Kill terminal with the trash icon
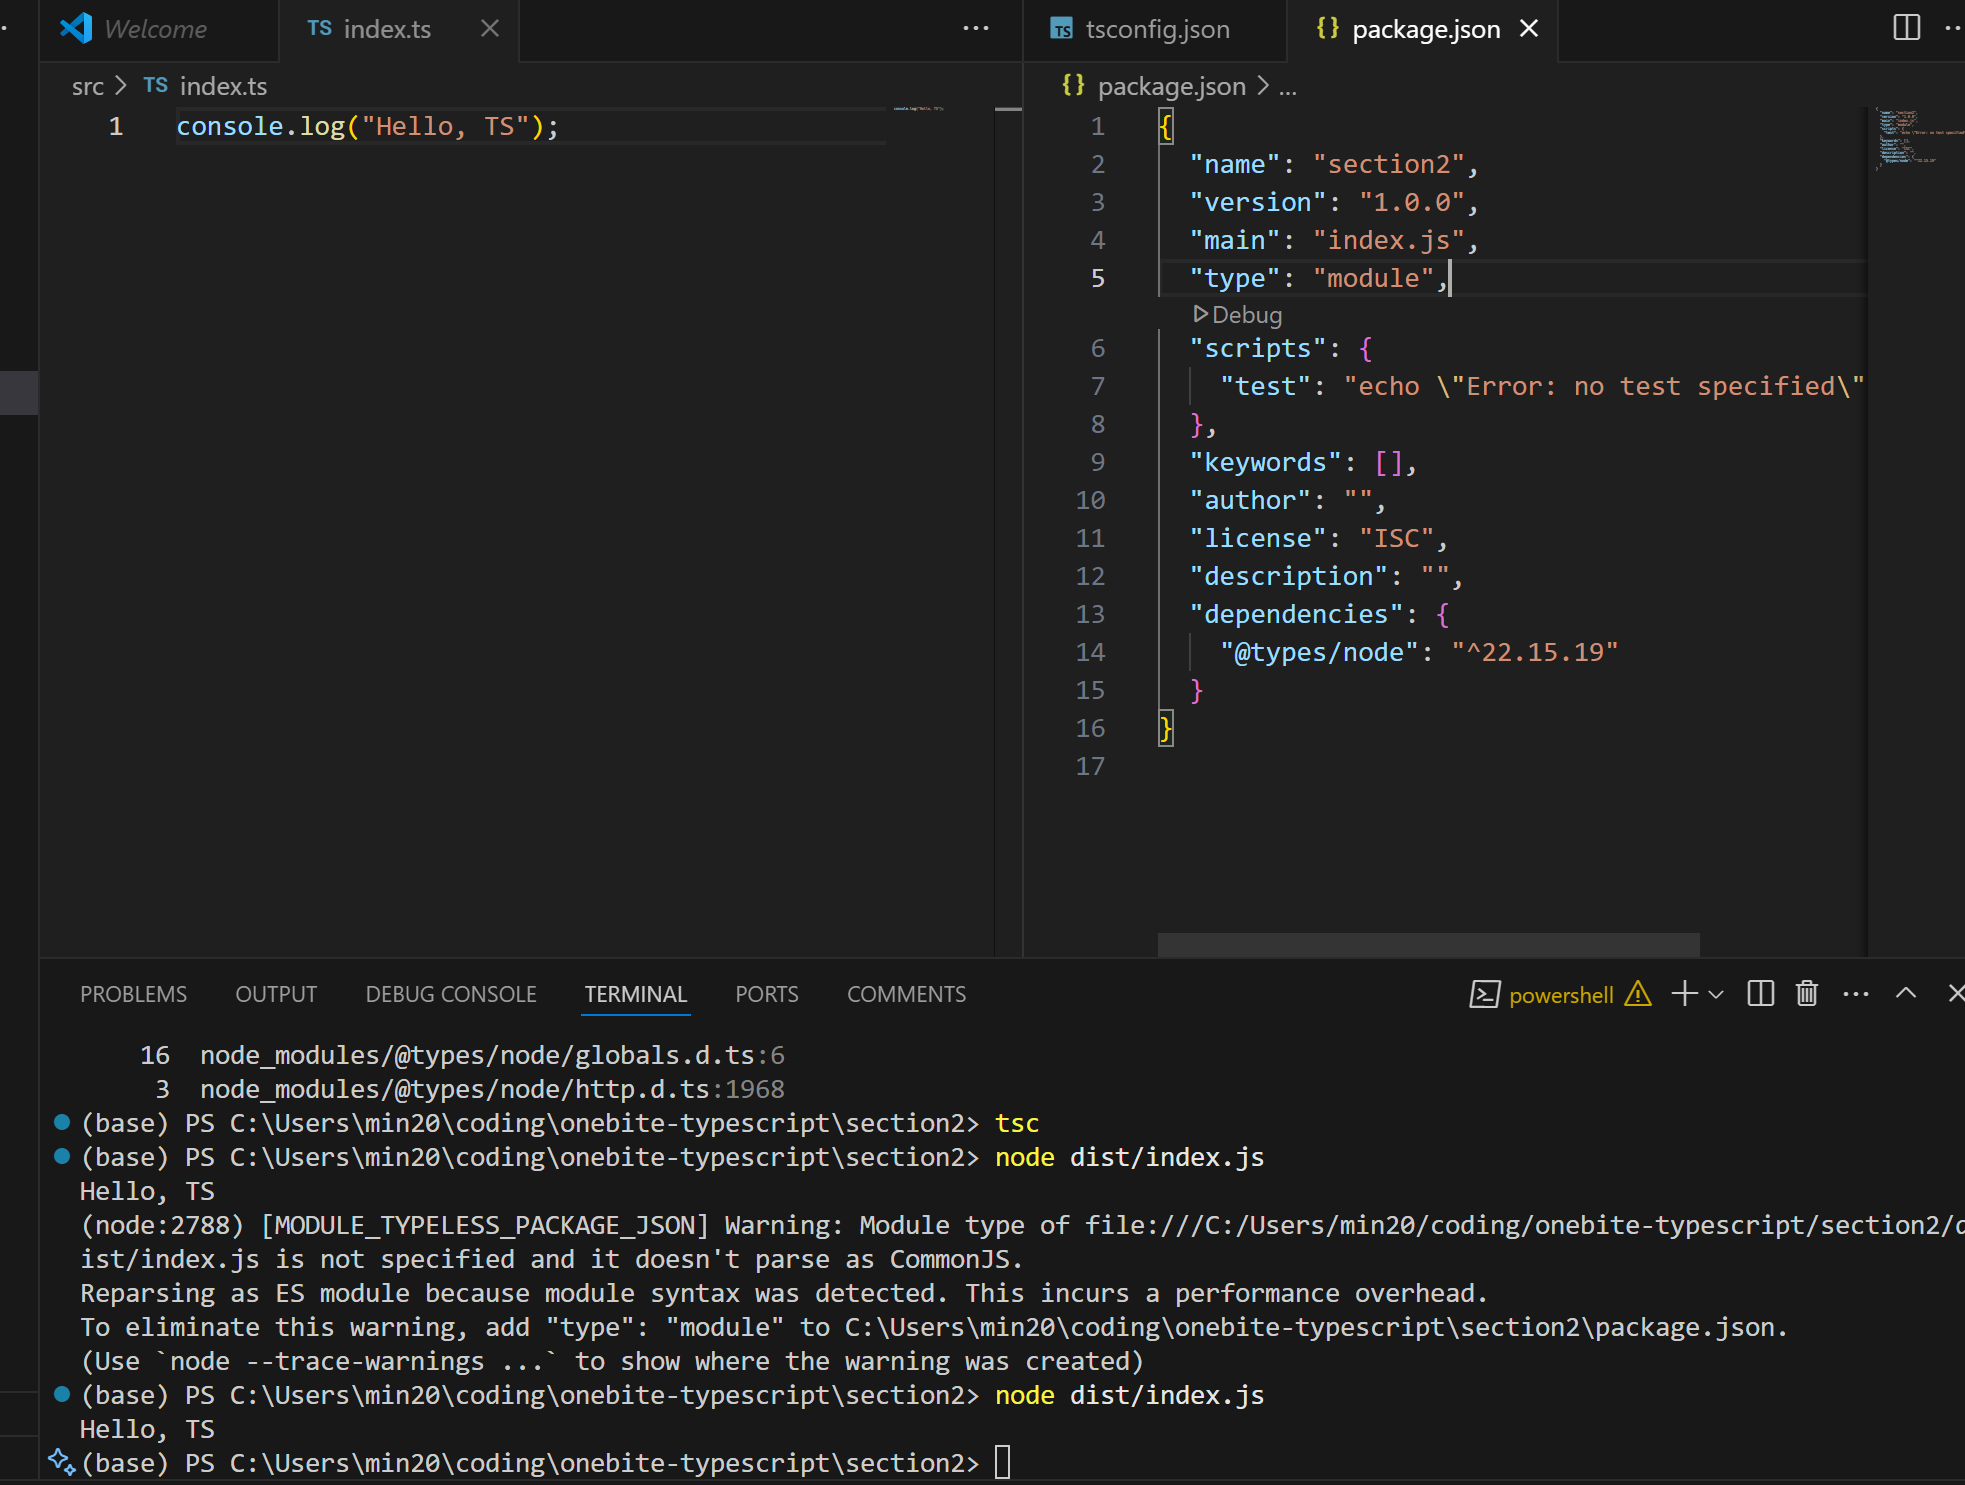Viewport: 1965px width, 1485px height. (x=1806, y=993)
